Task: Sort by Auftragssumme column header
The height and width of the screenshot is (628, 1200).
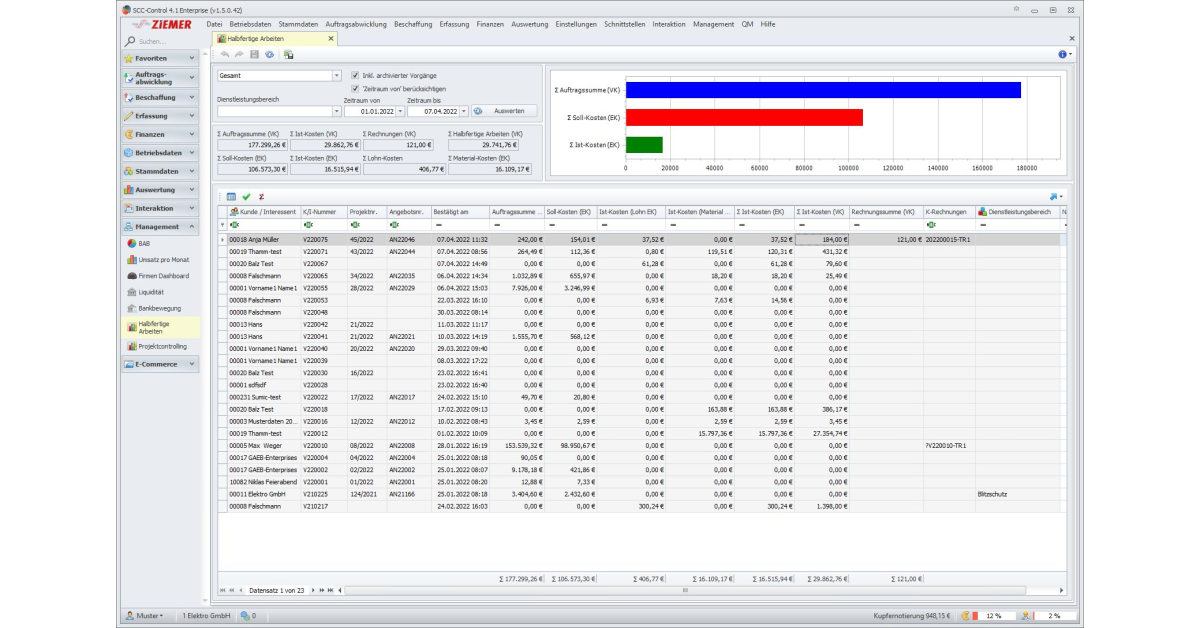Action: [x=516, y=212]
